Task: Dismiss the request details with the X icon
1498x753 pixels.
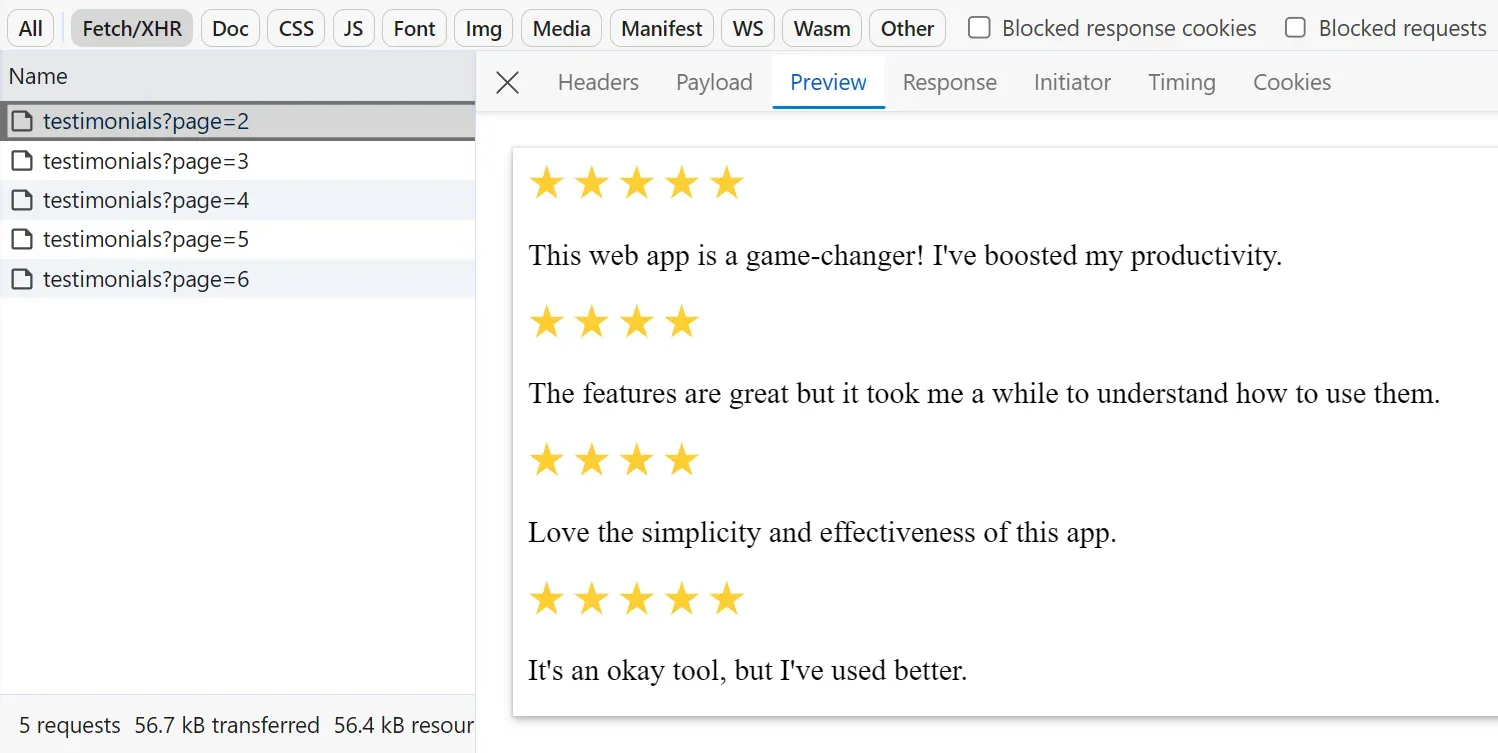Action: (x=507, y=82)
